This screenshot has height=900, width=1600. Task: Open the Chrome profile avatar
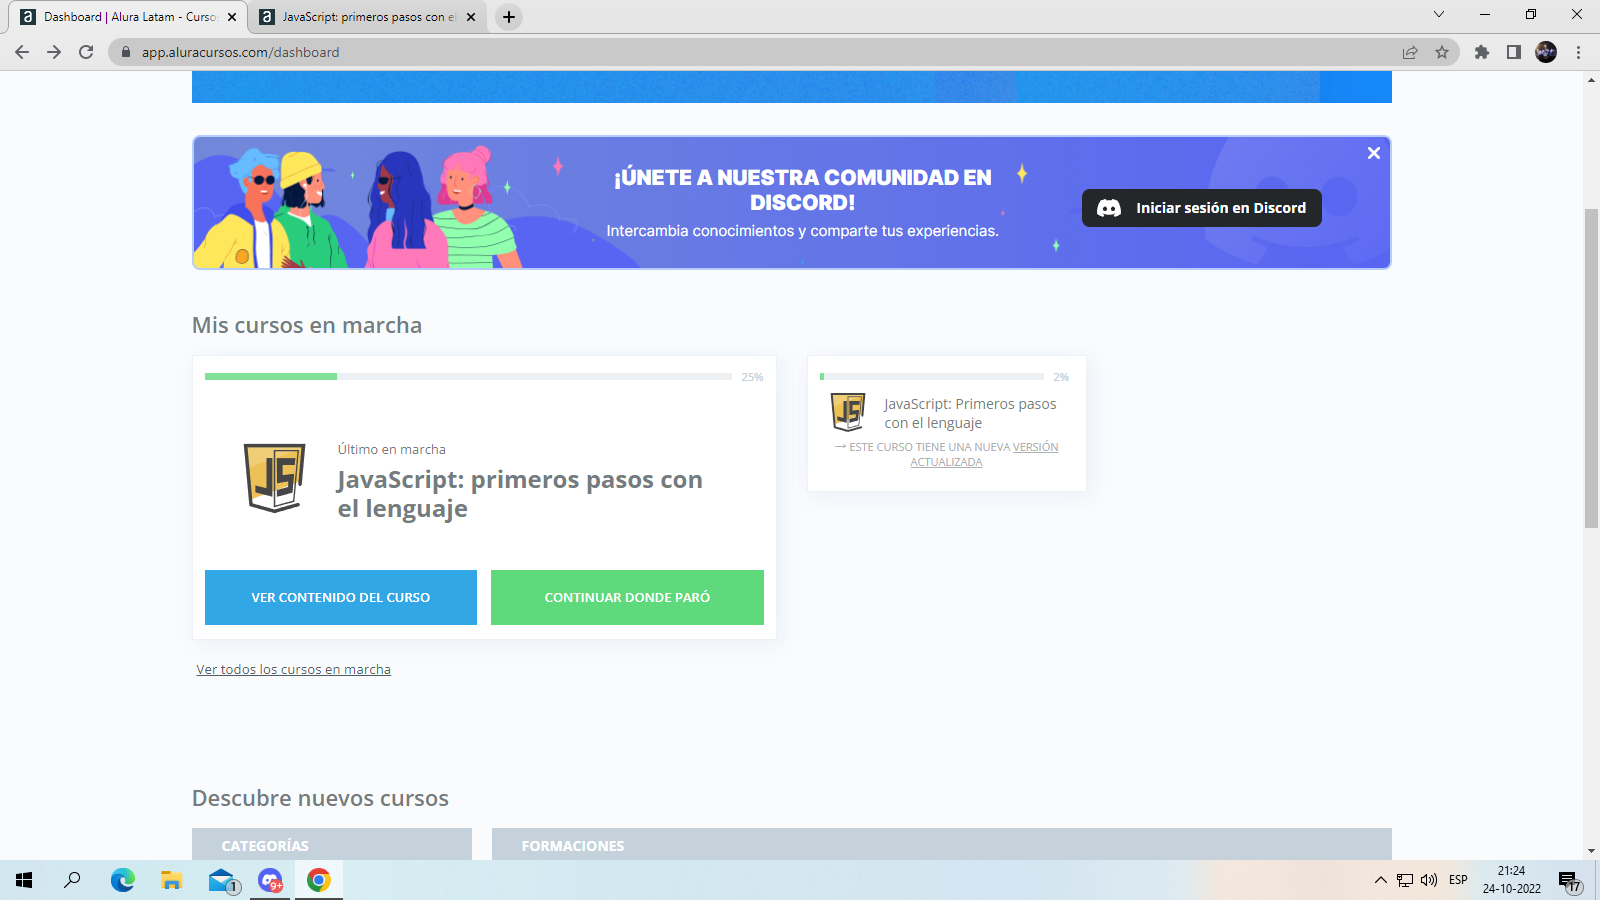point(1546,52)
